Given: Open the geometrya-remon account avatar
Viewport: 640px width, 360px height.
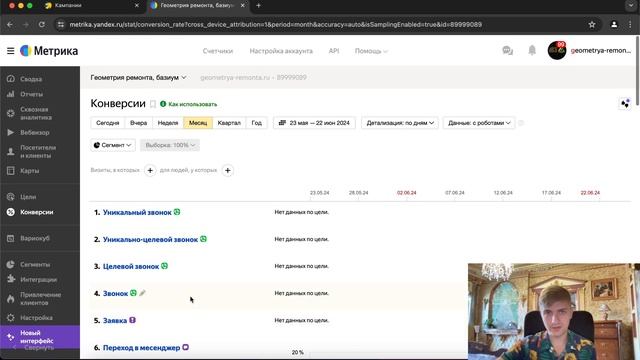Looking at the screenshot, I should point(557,51).
